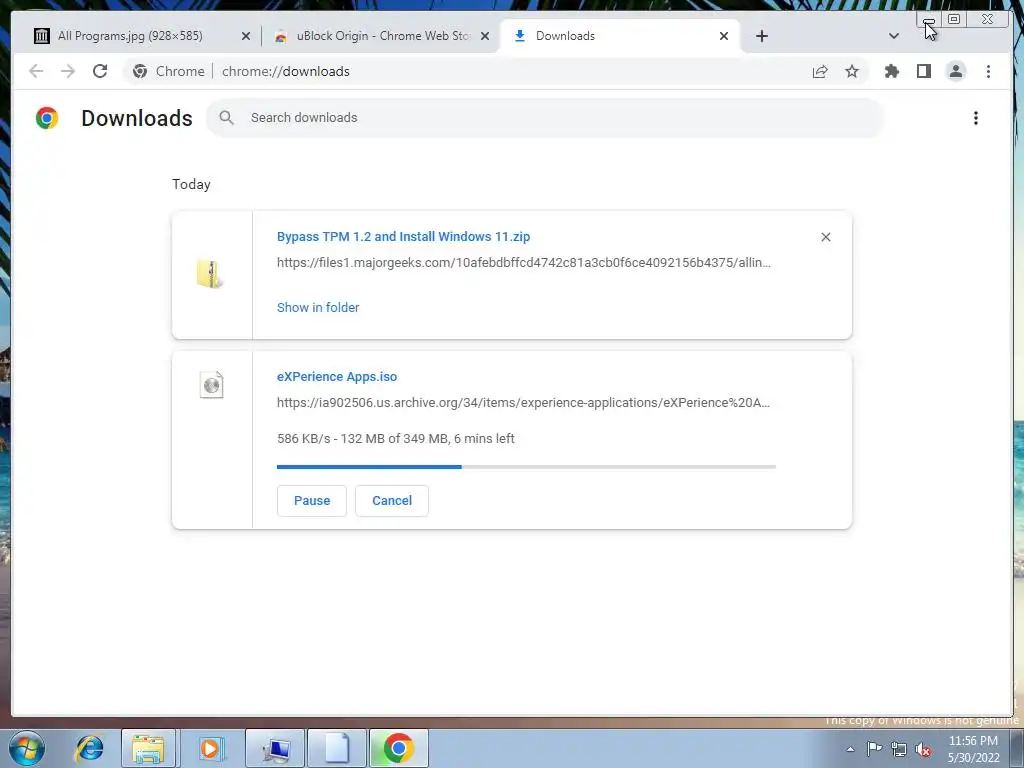Open the computer monitor app on taskbar
Image resolution: width=1024 pixels, height=768 pixels.
point(276,748)
